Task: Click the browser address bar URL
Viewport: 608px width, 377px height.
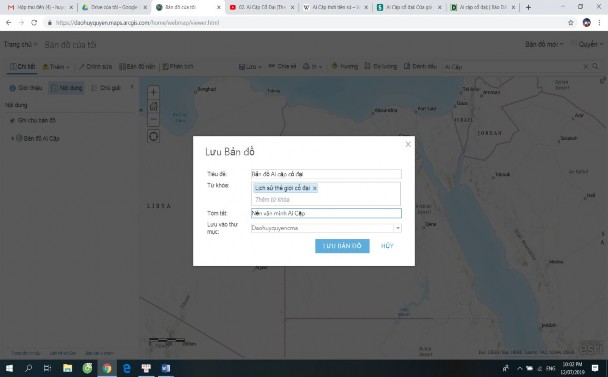Action: (x=137, y=22)
